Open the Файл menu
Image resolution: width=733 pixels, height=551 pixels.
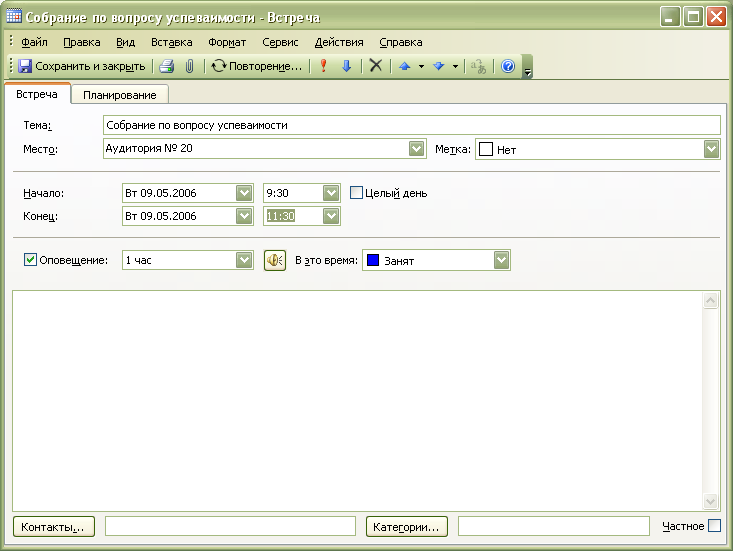coord(34,42)
